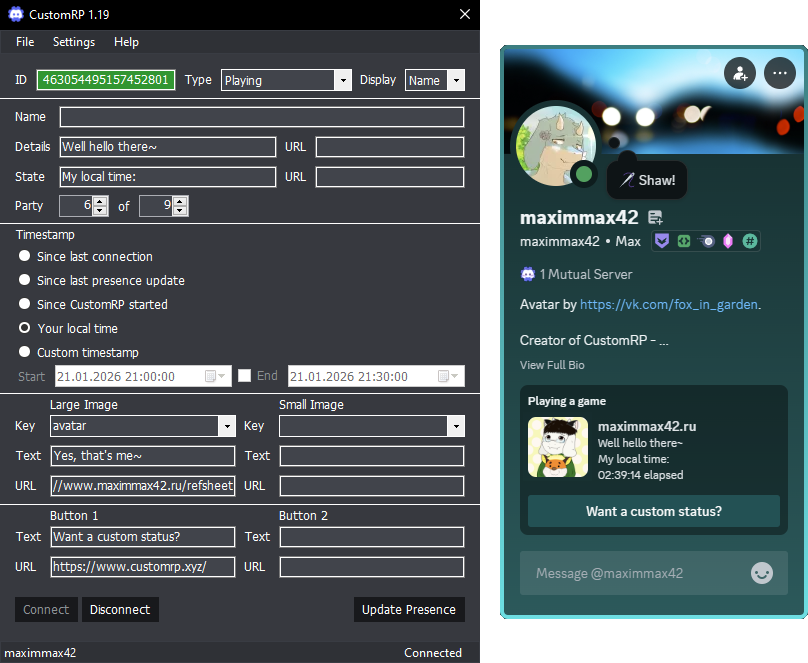Image resolution: width=808 pixels, height=663 pixels.
Task: Click the State field with My local time:
Action: 167,177
